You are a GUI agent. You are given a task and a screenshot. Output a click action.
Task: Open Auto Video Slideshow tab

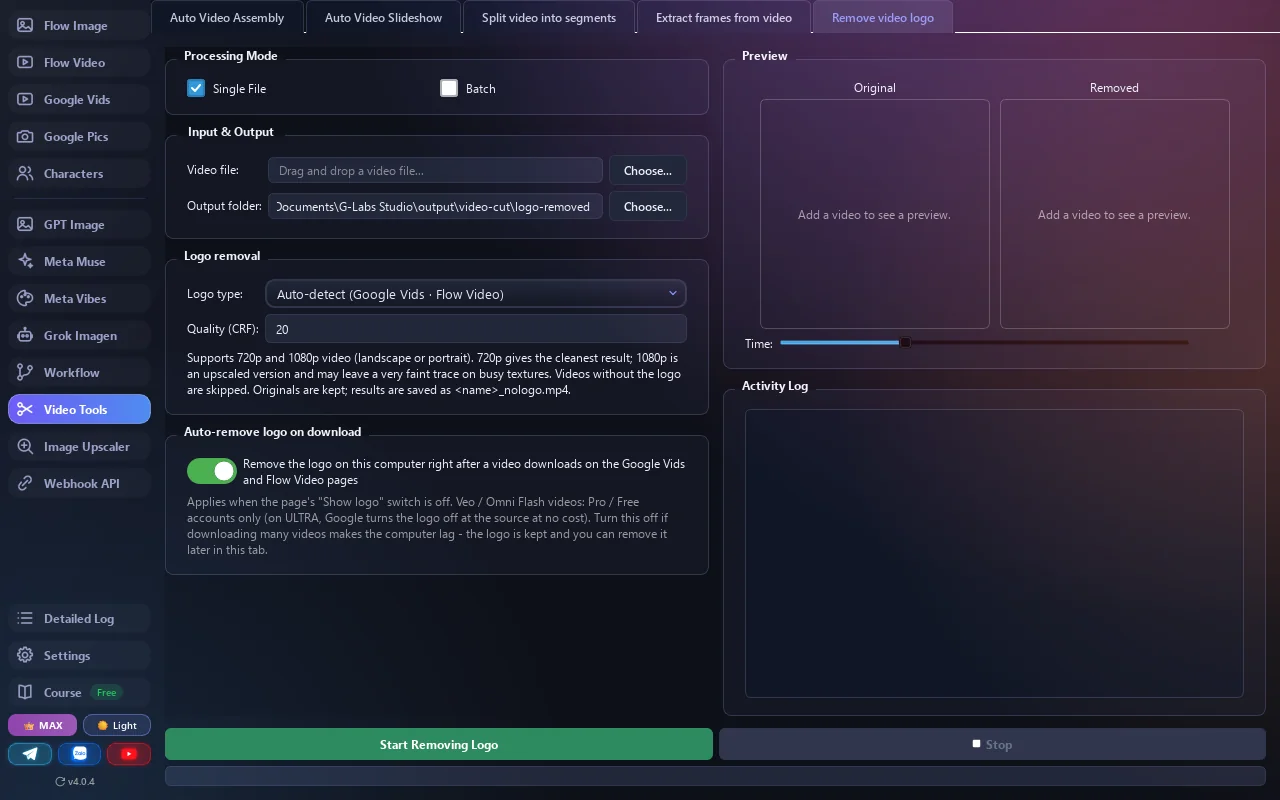[383, 18]
